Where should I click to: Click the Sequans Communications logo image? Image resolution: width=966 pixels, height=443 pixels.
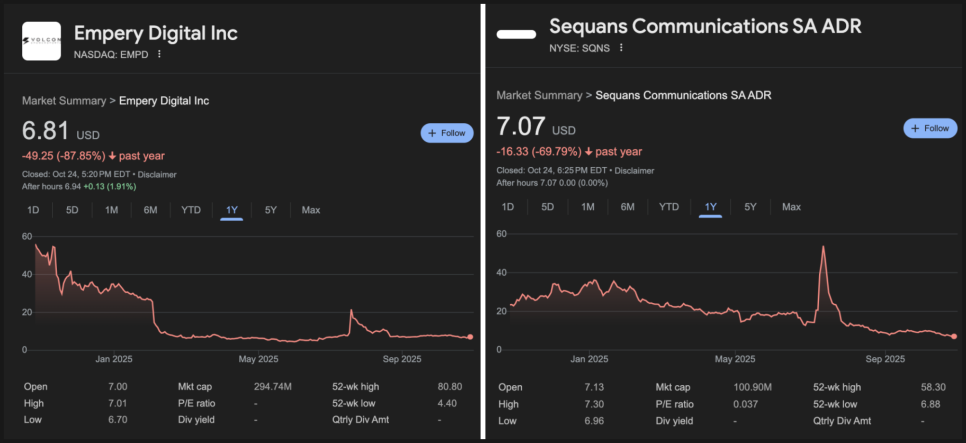coord(516,35)
